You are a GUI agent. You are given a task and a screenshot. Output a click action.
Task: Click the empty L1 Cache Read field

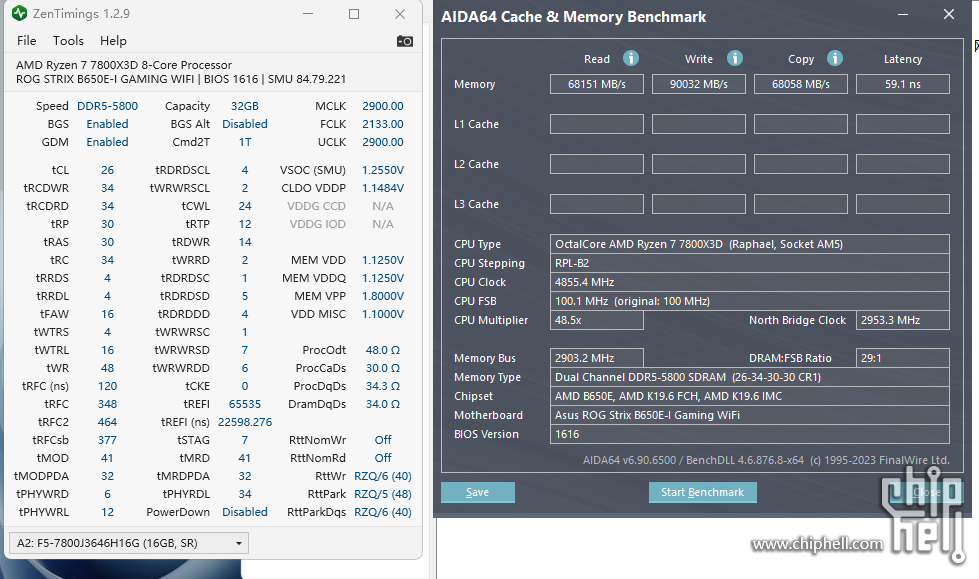[x=597, y=124]
